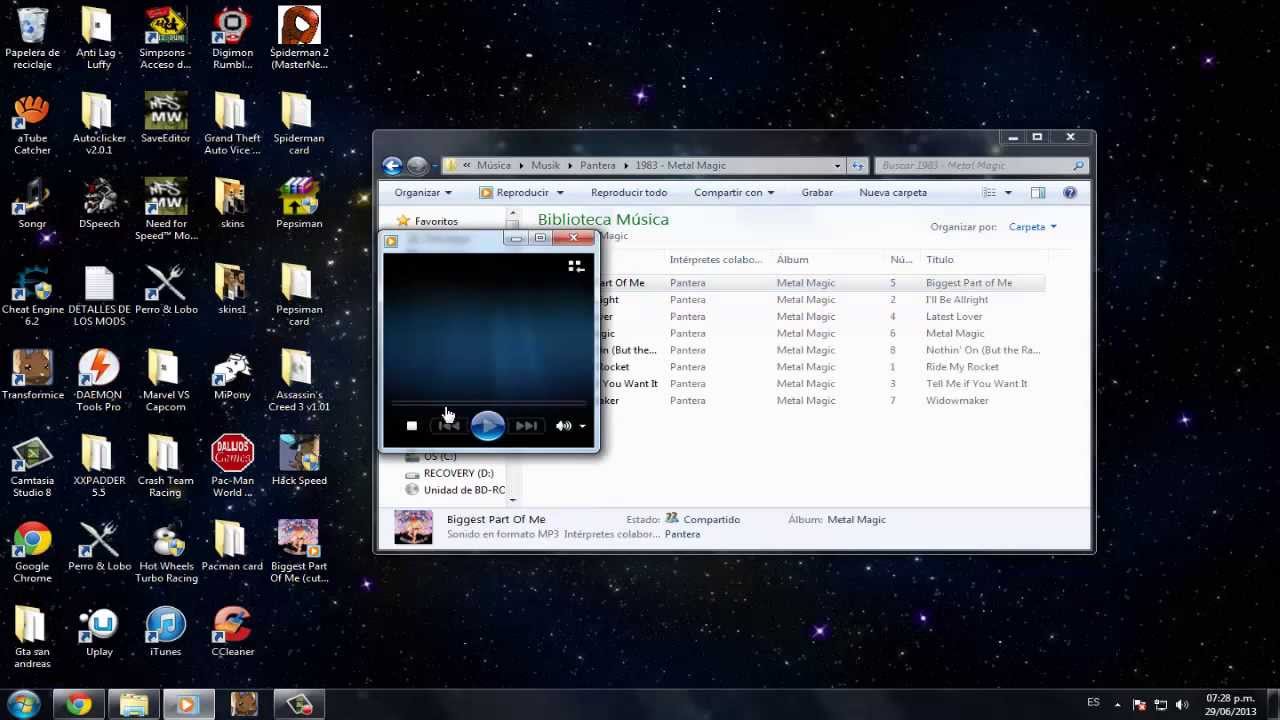Click the Back arrow in Explorer window
The image size is (1280, 720).
click(x=392, y=166)
